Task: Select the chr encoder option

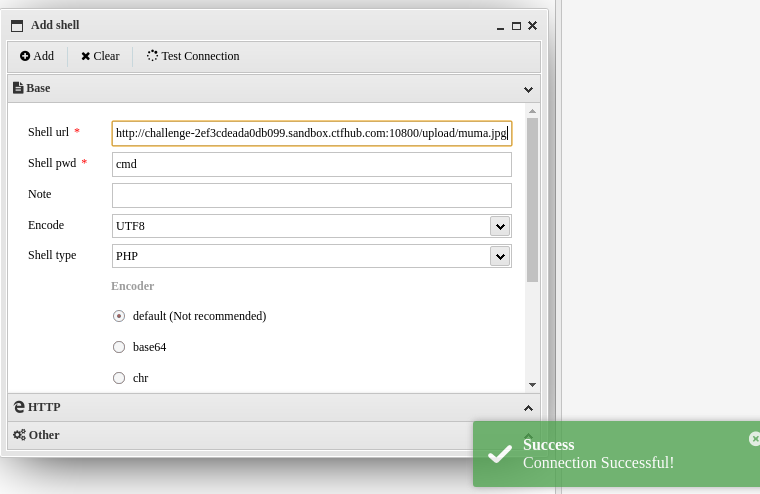Action: [119, 378]
